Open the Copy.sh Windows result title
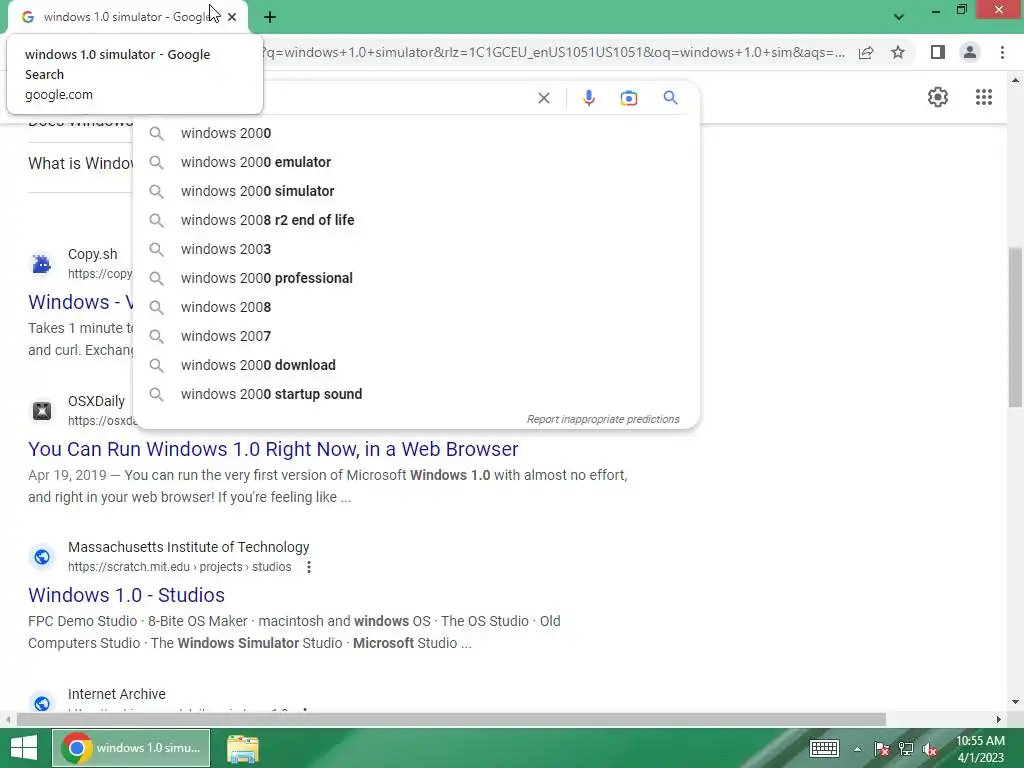Viewport: 1024px width, 768px height. click(80, 302)
